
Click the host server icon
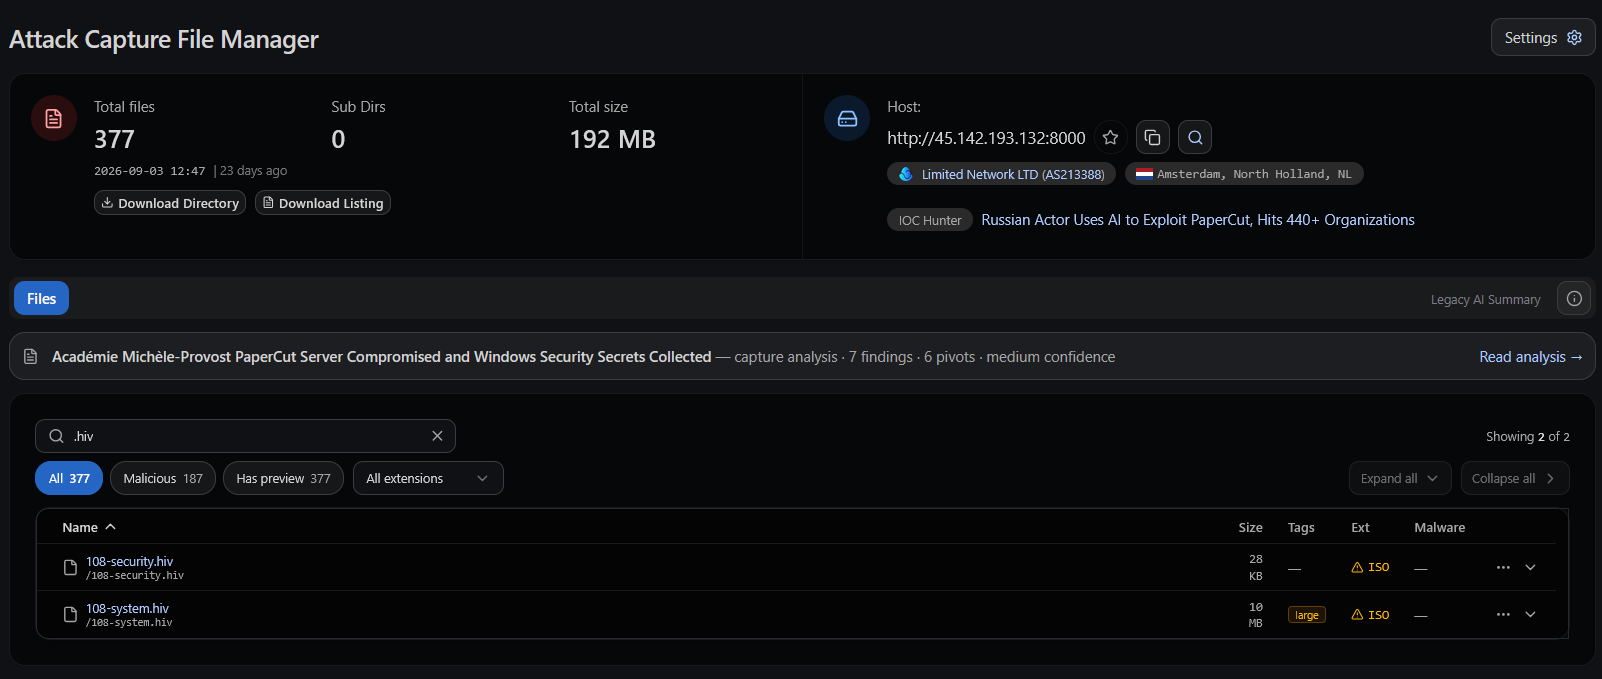point(847,118)
